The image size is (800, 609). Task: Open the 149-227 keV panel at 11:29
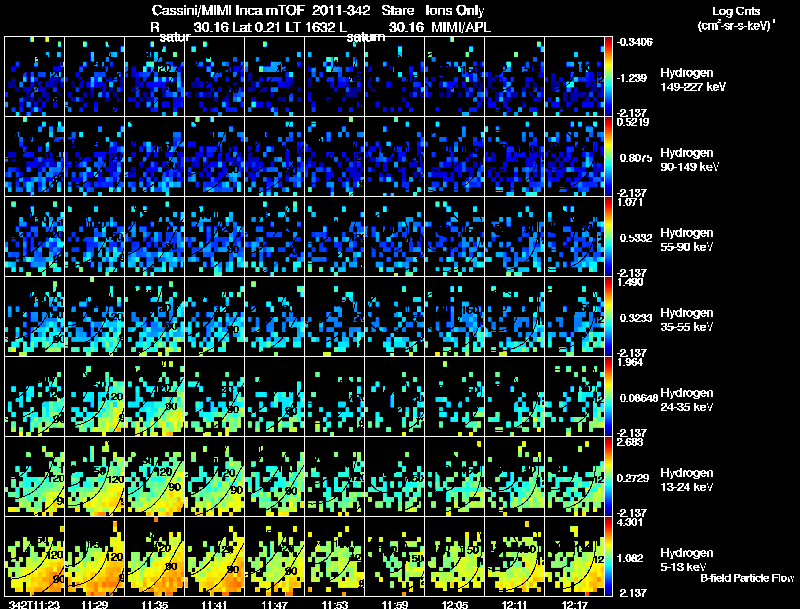click(x=94, y=77)
